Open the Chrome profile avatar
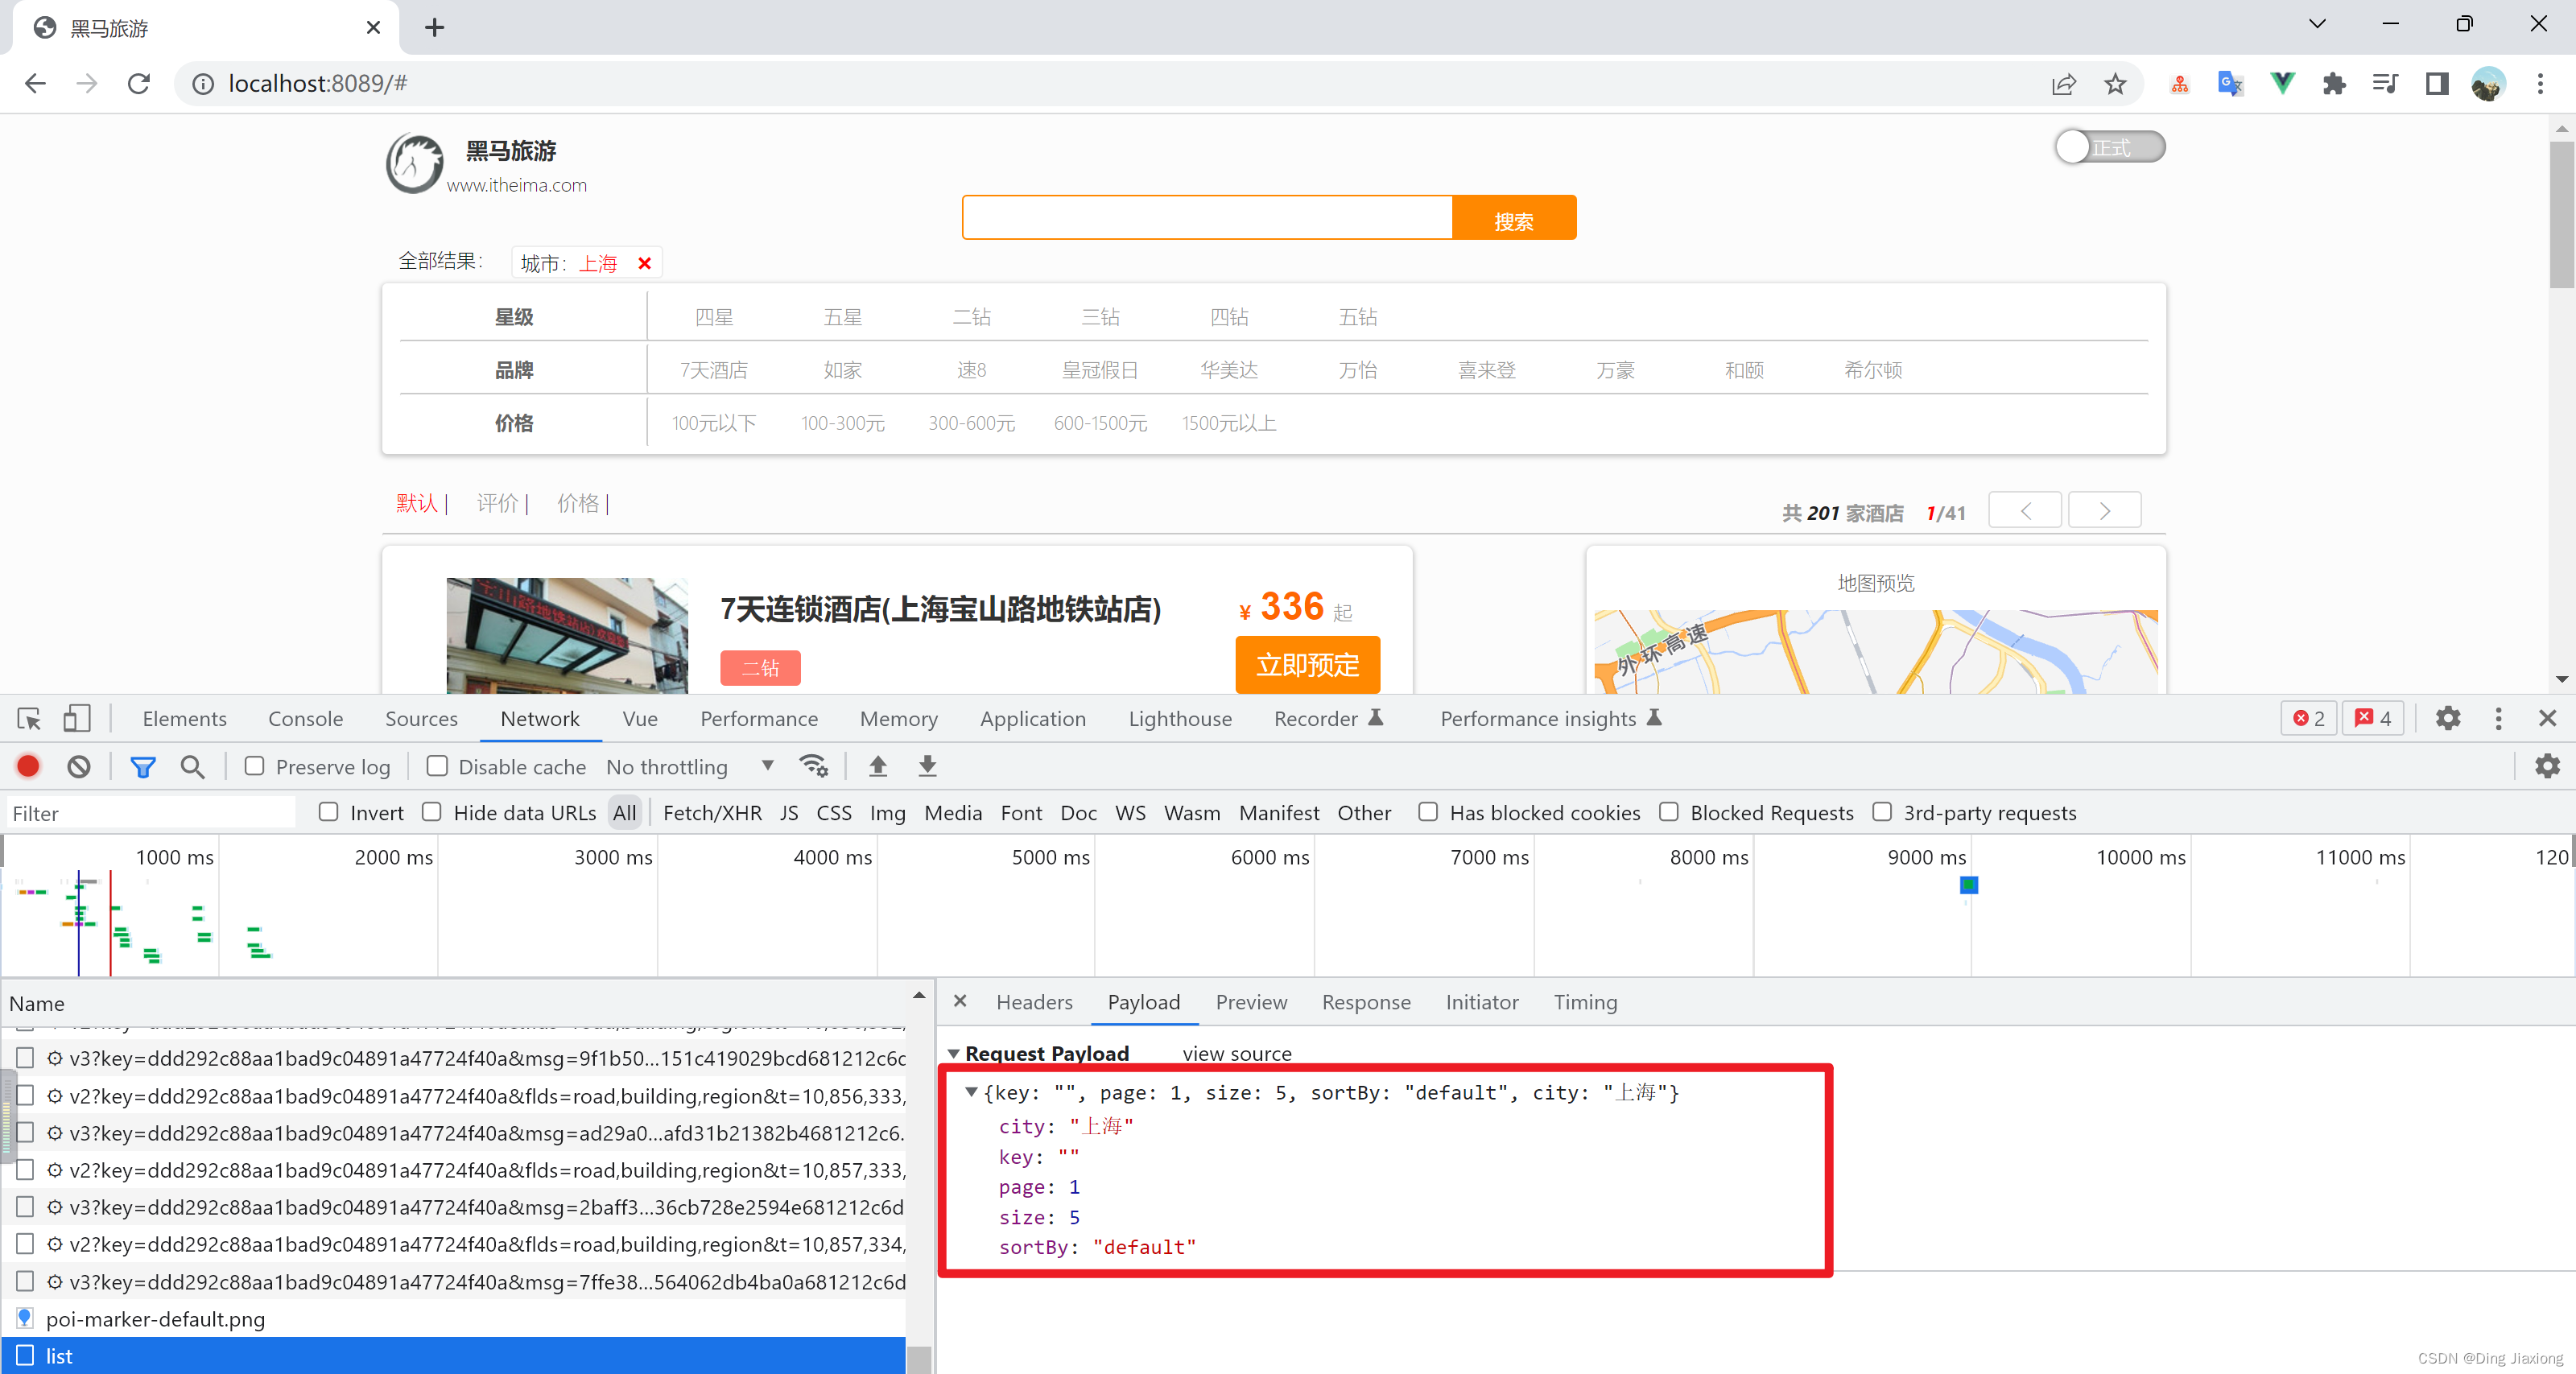This screenshot has height=1374, width=2576. 2488,84
